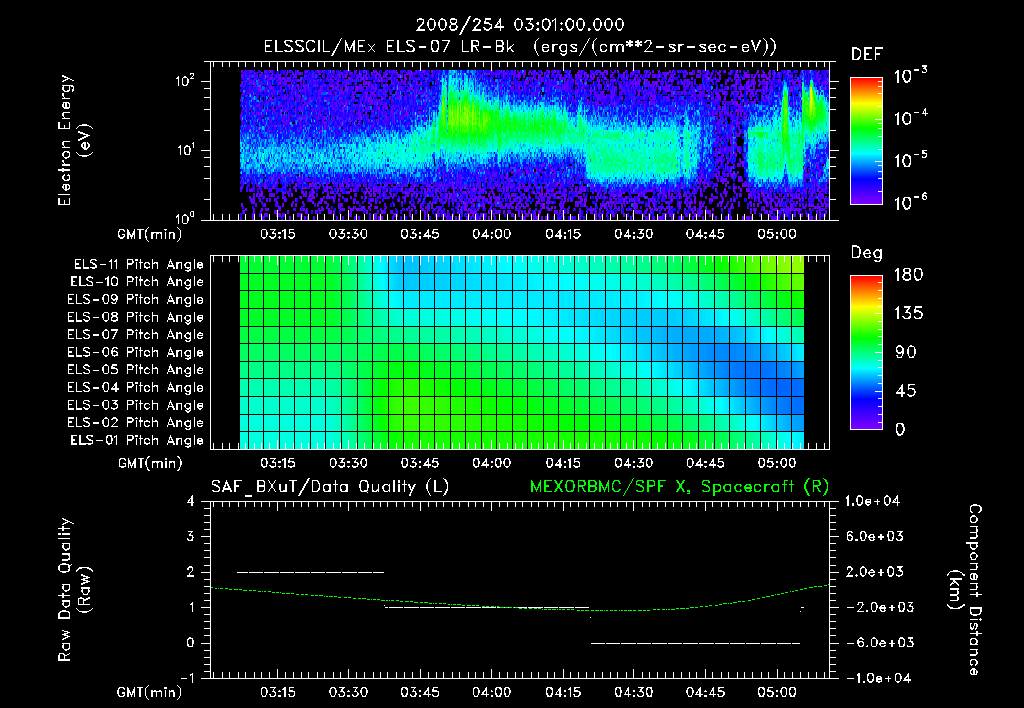Click the 10^-3 tick on DEF scale
Image resolution: width=1024 pixels, height=708 pixels.
click(x=910, y=76)
